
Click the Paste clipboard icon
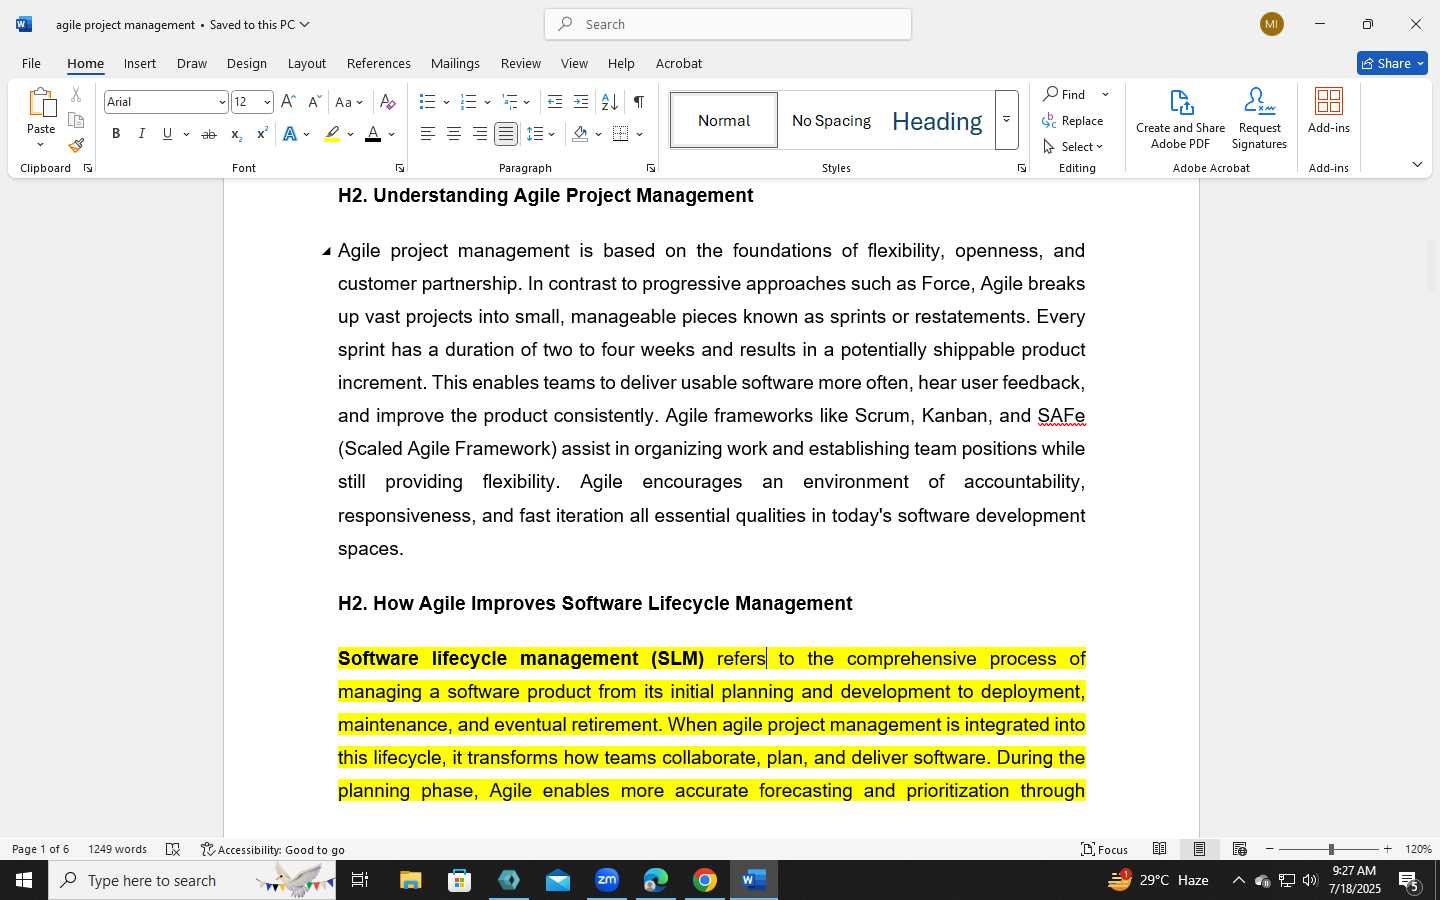[x=41, y=103]
